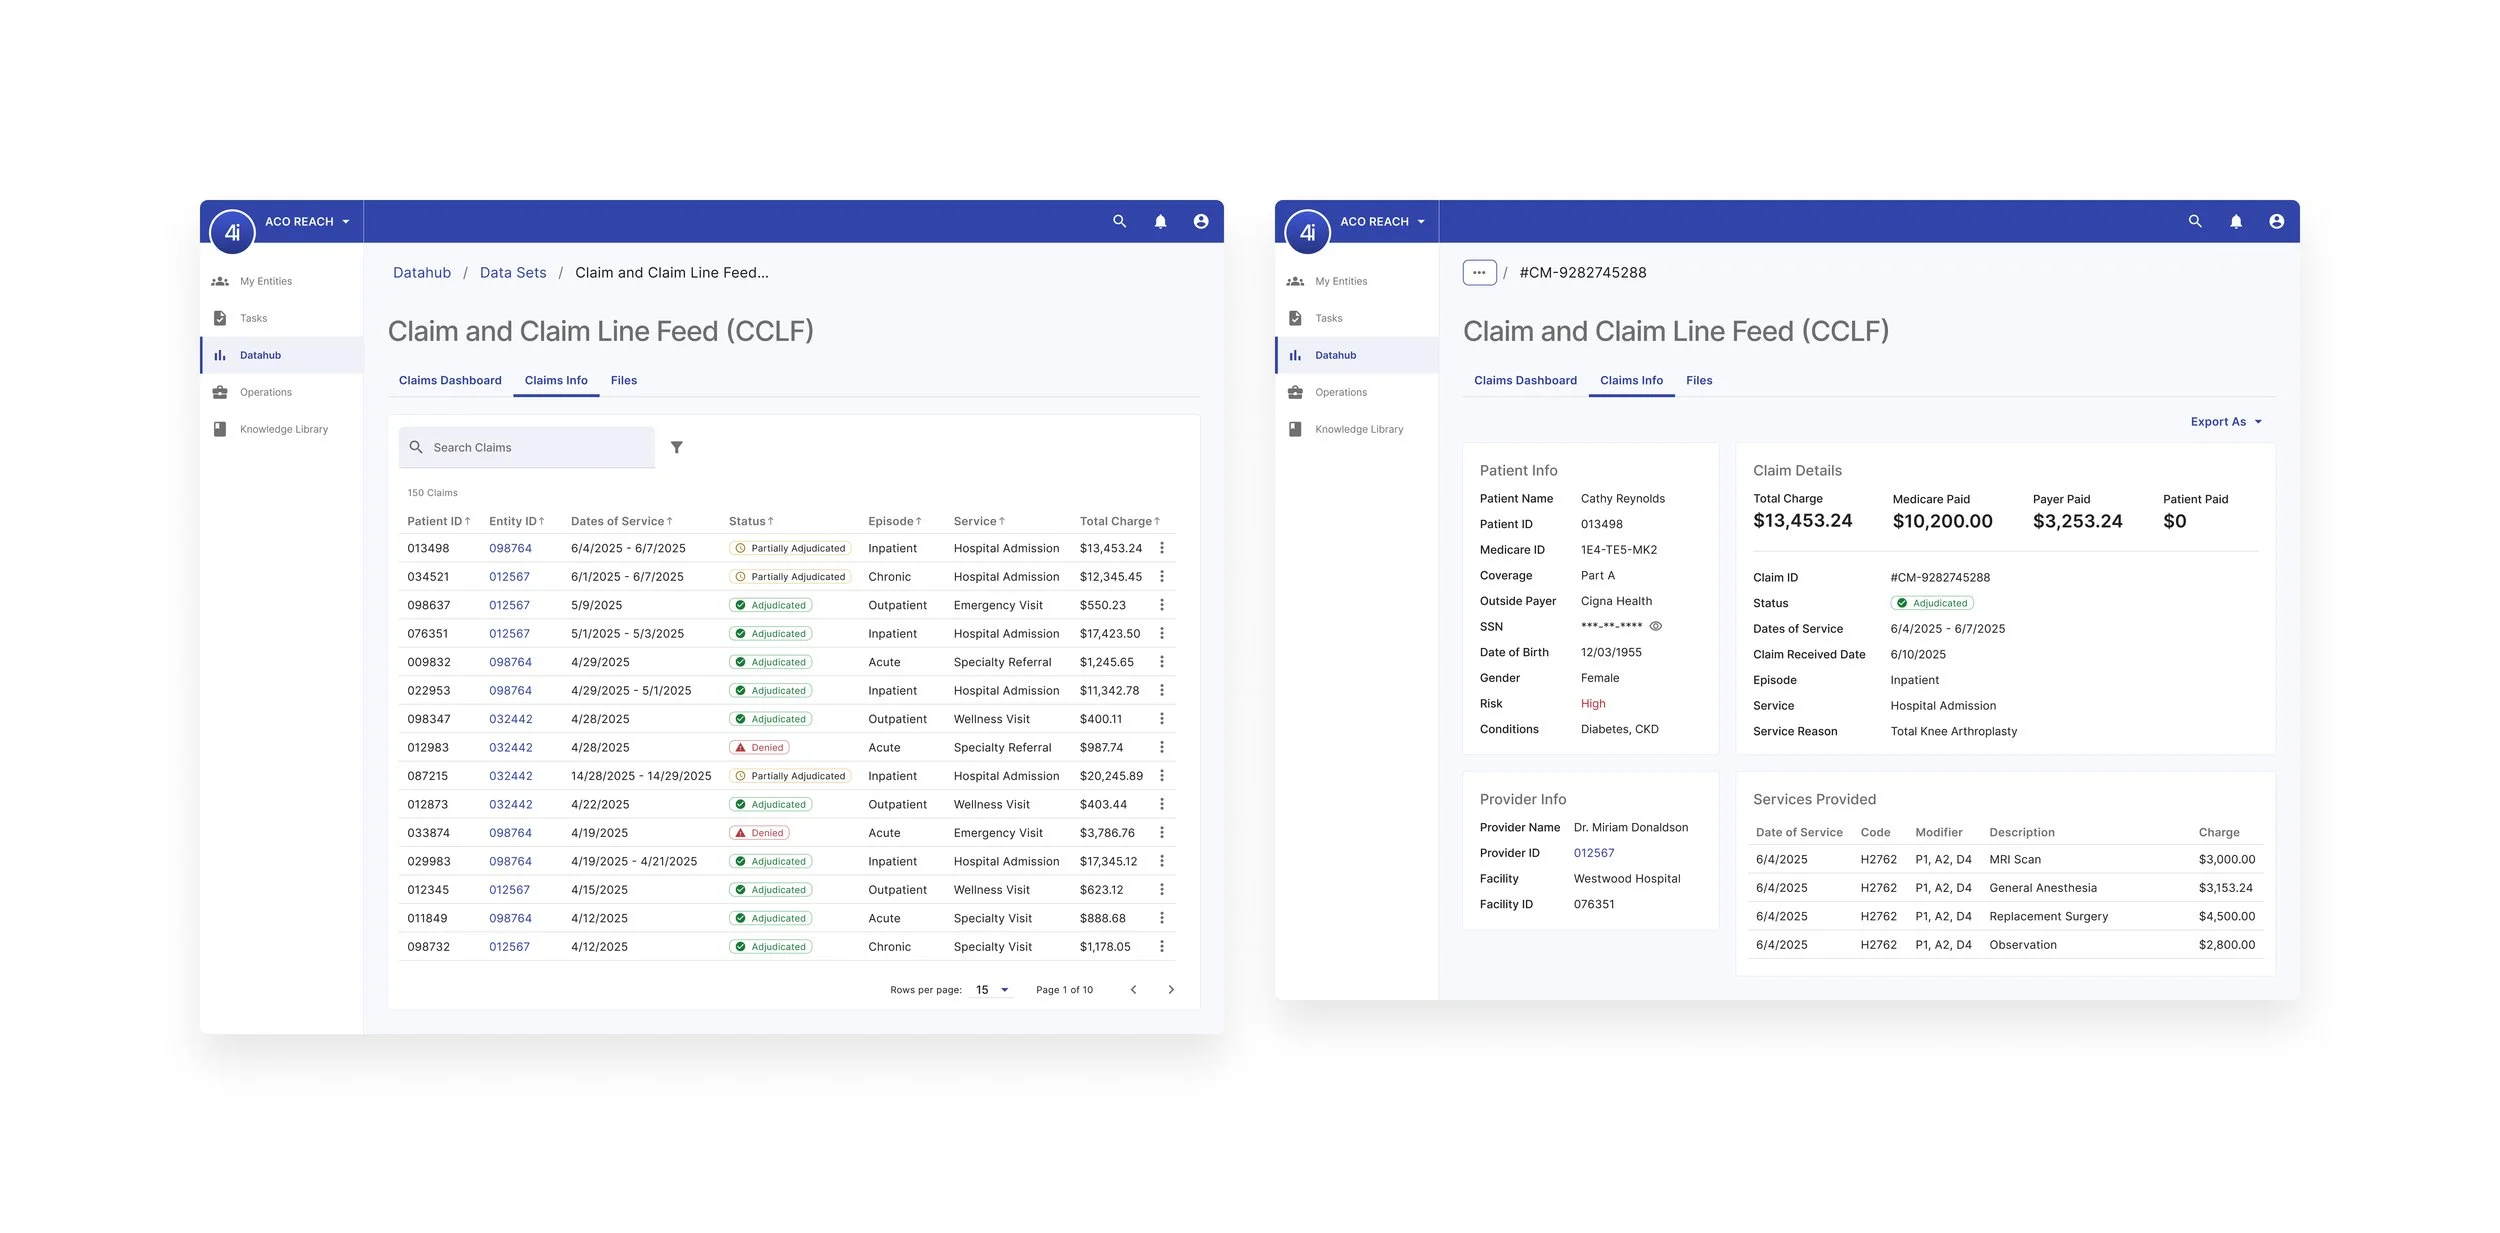Click the filter funnel icon beside Search Claims

[x=676, y=447]
